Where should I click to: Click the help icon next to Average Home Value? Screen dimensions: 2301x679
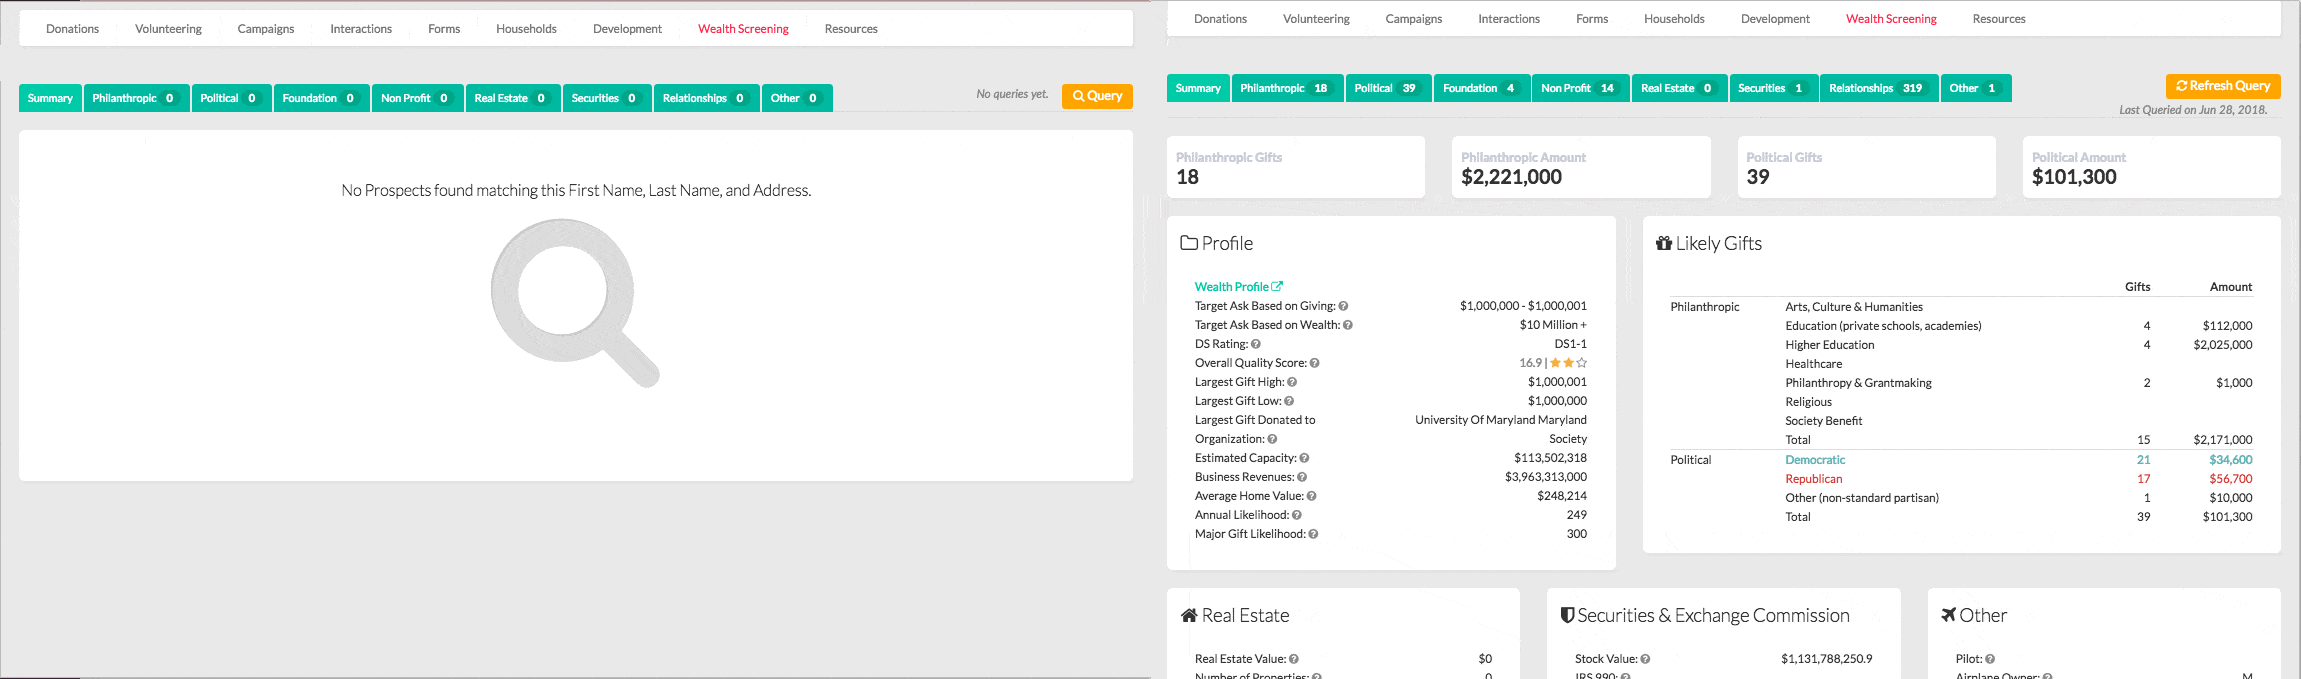(1311, 496)
